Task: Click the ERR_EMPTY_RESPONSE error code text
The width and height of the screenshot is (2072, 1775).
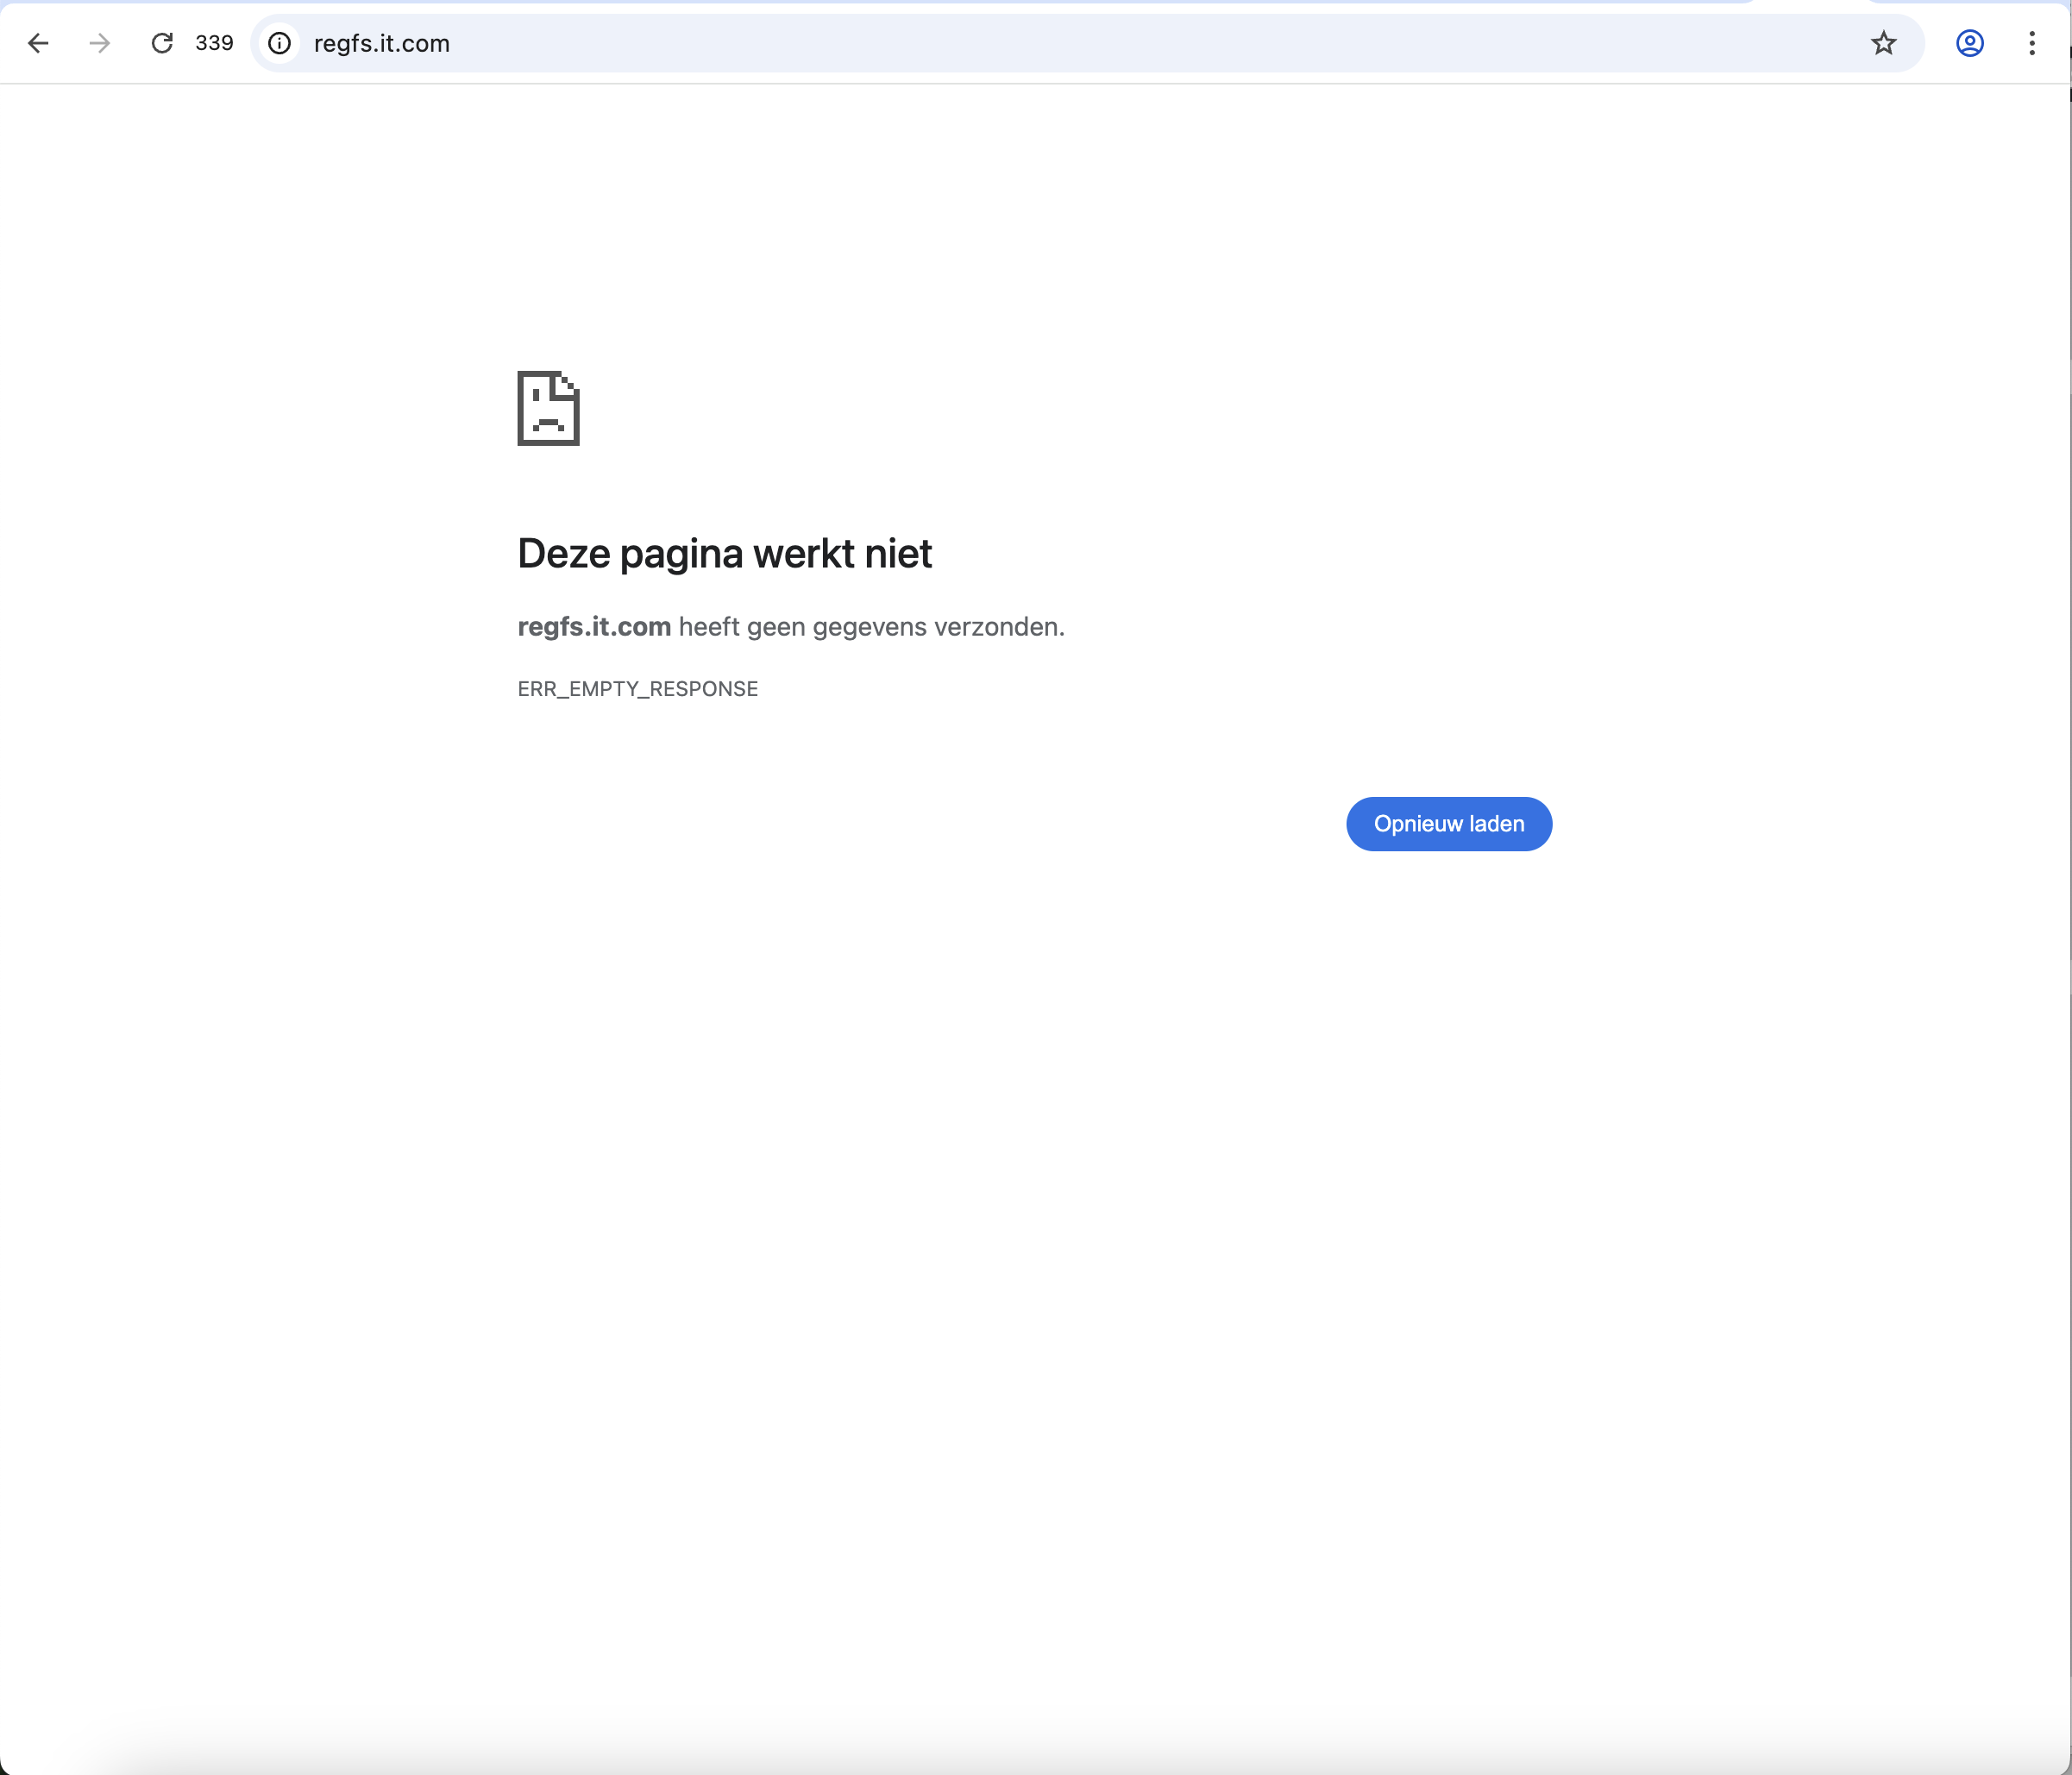Action: (x=638, y=689)
